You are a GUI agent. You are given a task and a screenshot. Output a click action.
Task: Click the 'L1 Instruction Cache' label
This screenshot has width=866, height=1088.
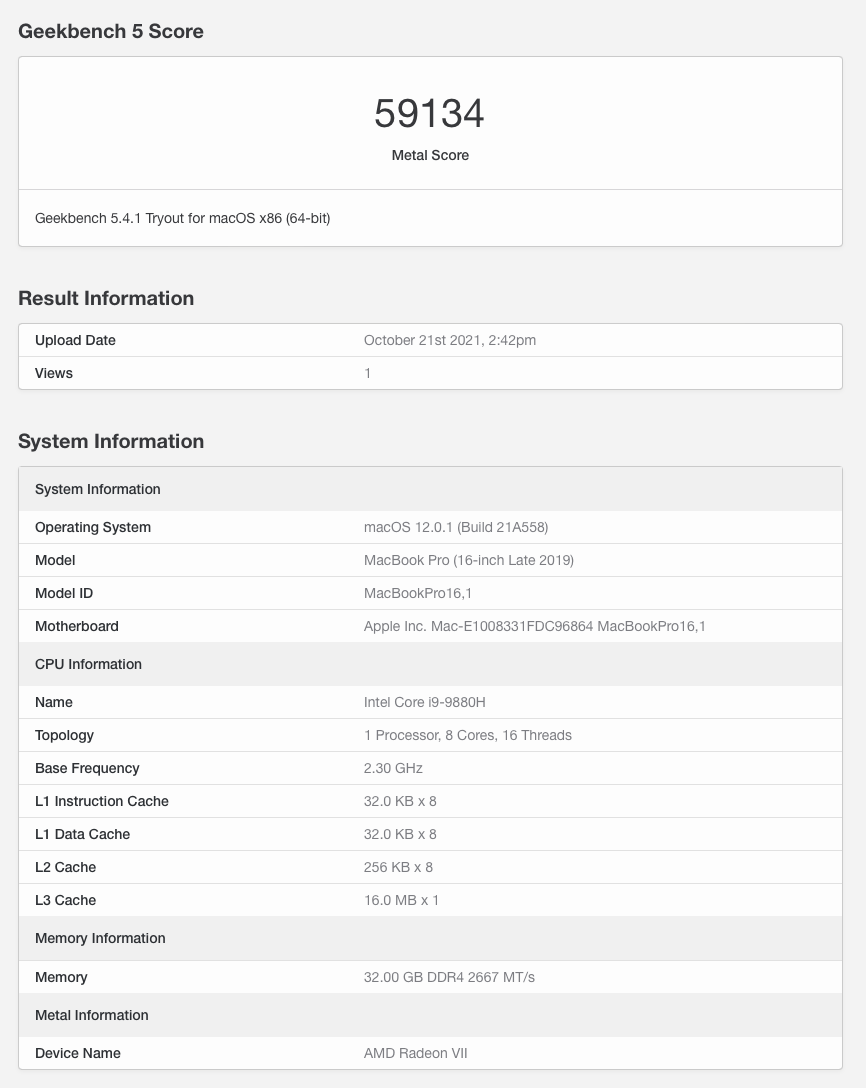tap(101, 801)
